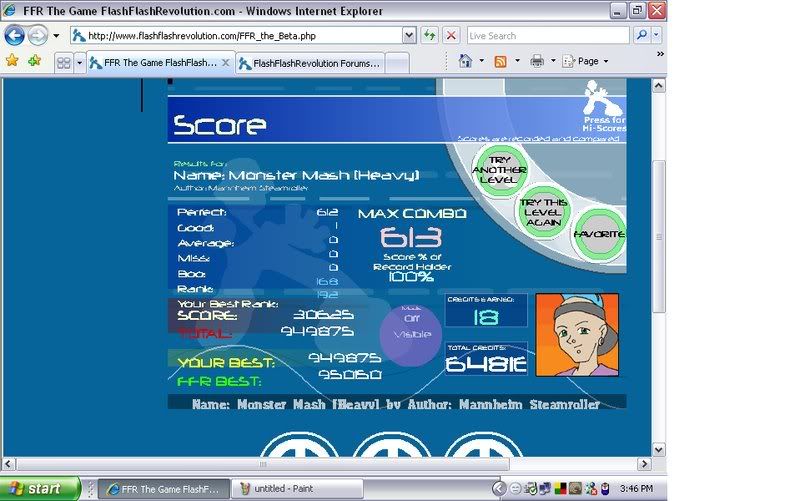Click the Add to Favorites icon

(34, 61)
